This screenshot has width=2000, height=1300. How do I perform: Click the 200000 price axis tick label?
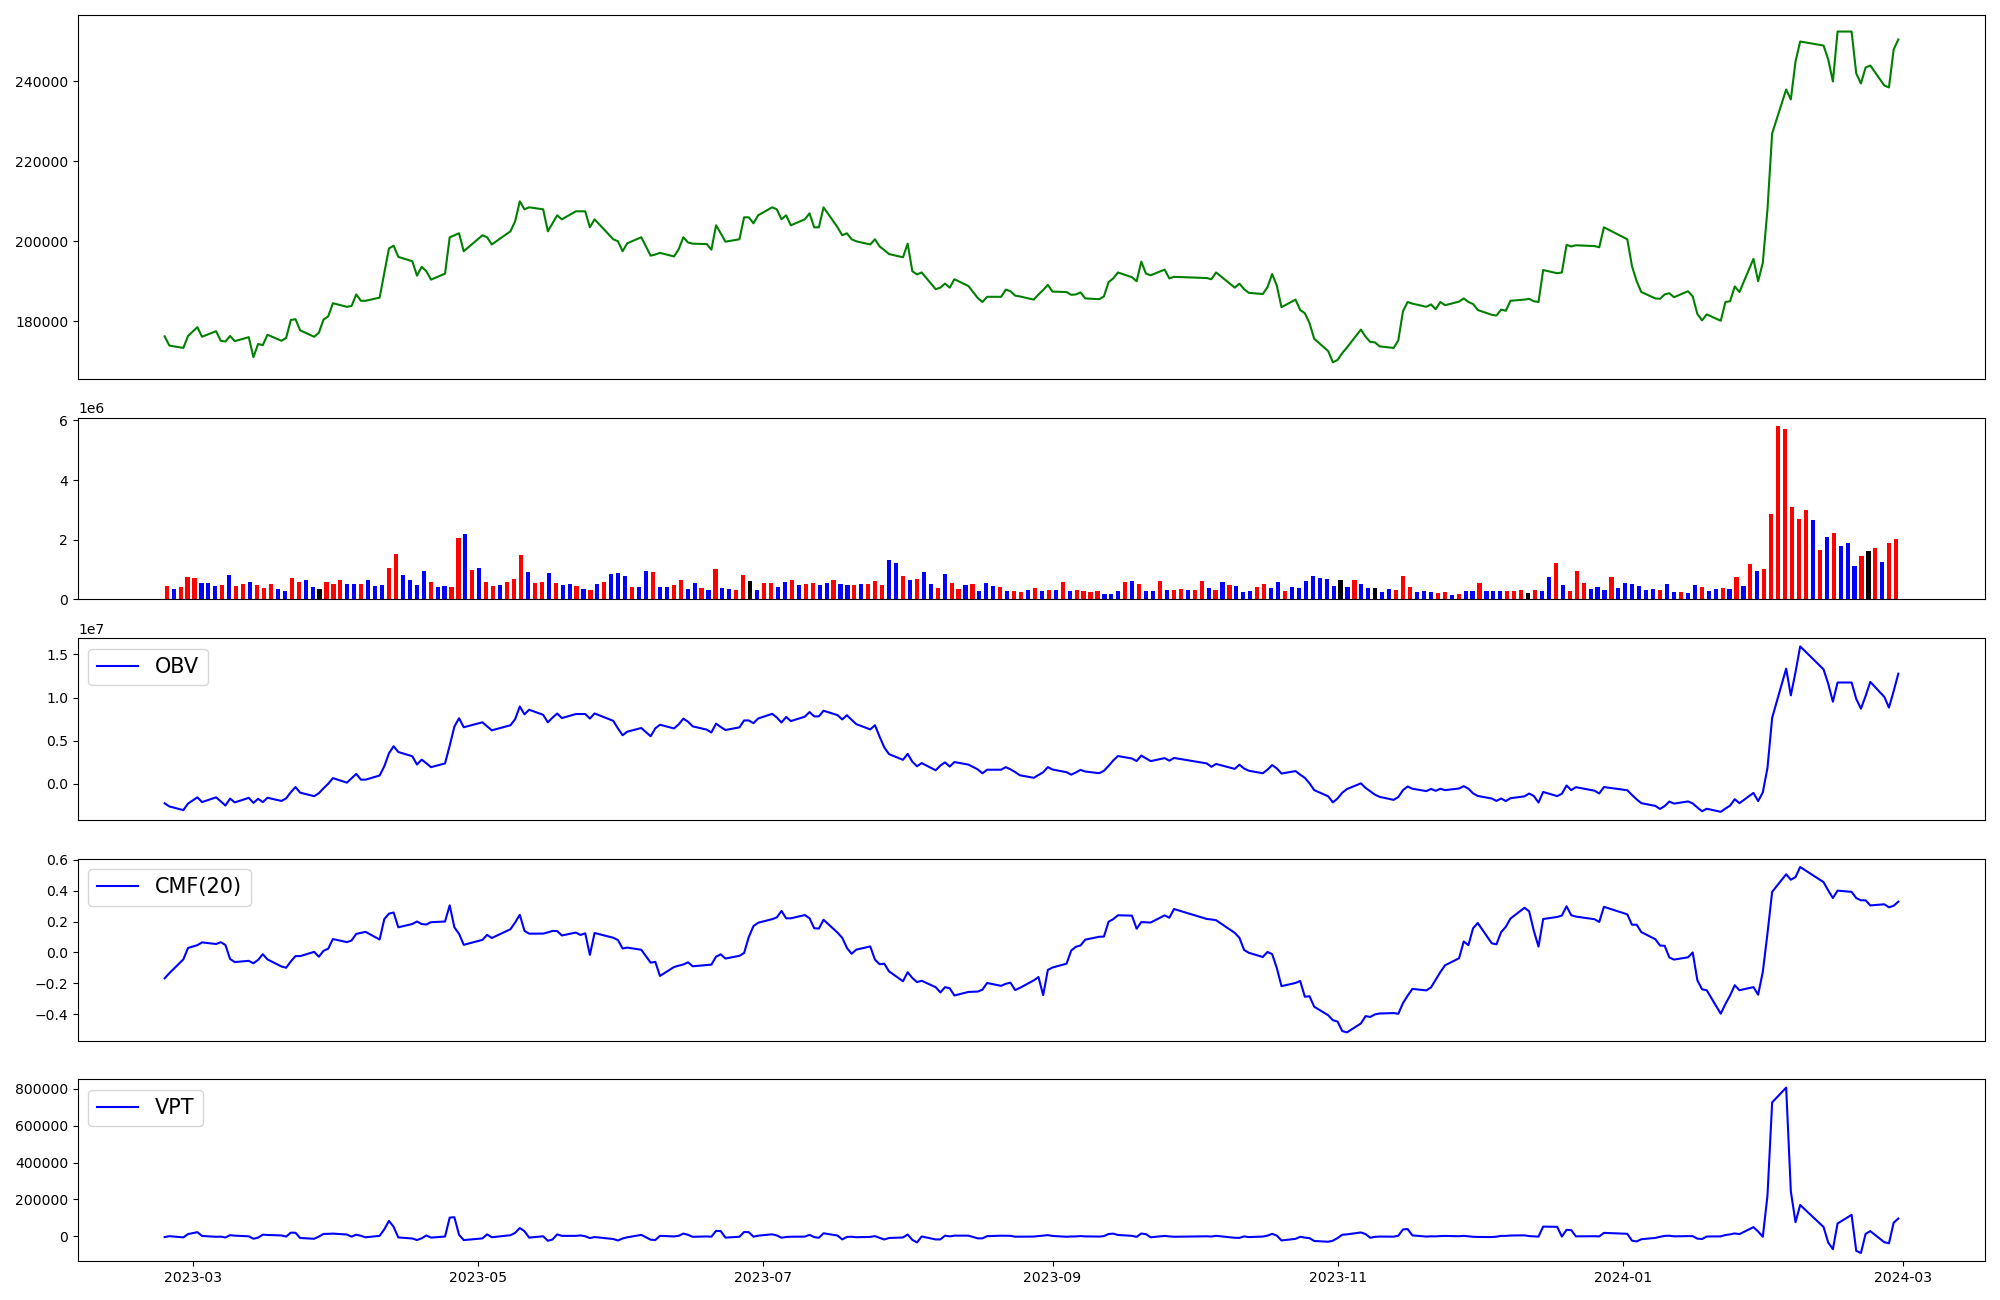point(41,242)
